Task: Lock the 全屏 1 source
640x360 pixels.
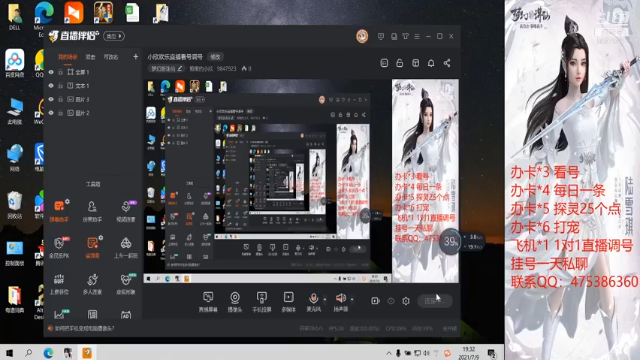Action: (60, 72)
